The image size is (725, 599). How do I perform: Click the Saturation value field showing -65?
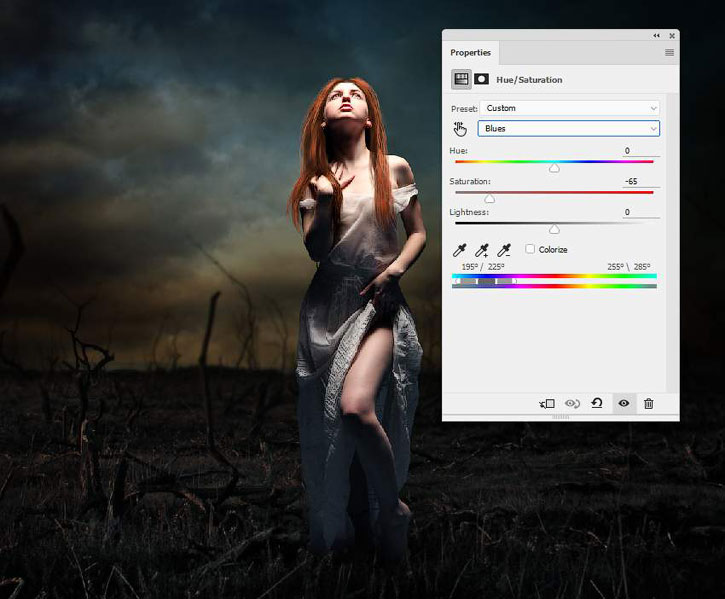pyautogui.click(x=641, y=181)
